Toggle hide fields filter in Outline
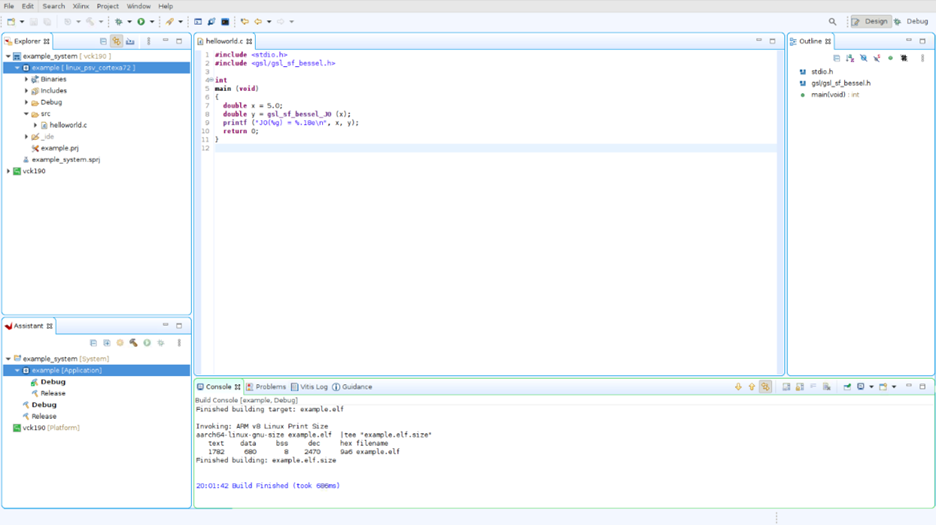This screenshot has height=525, width=936. [864, 59]
